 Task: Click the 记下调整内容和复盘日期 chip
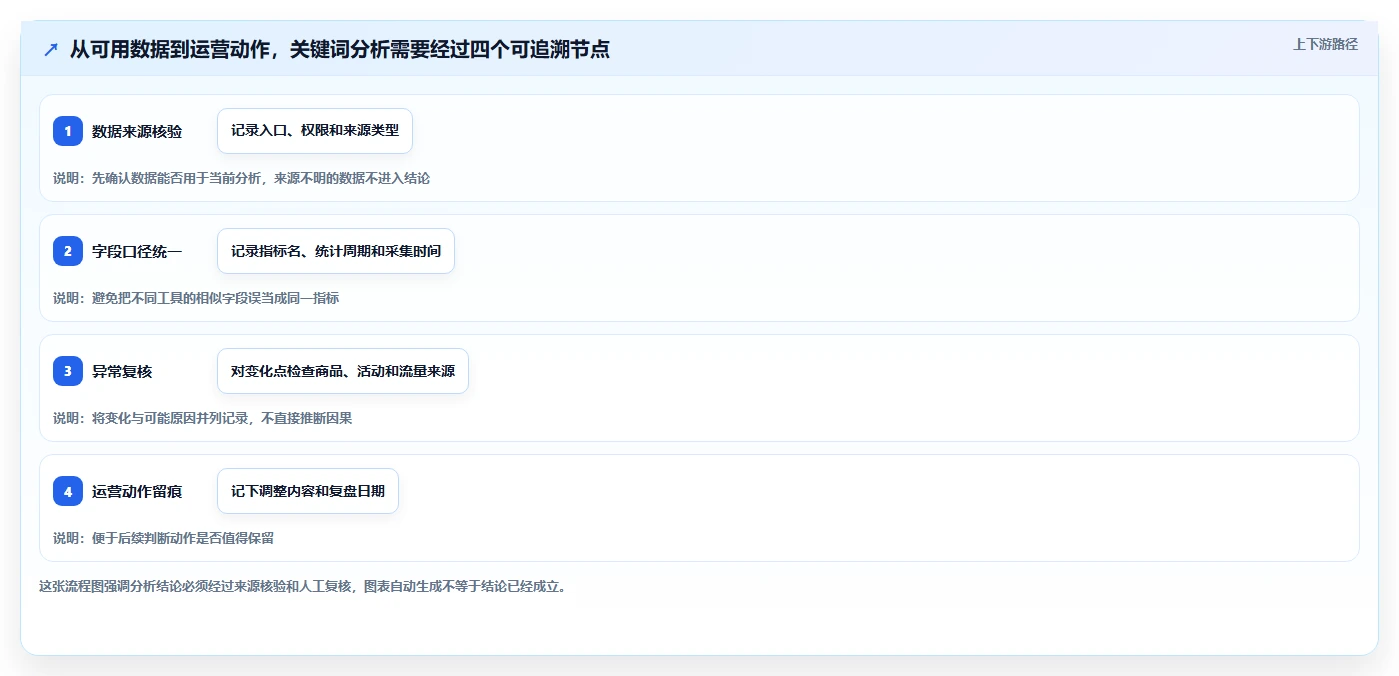coord(308,491)
